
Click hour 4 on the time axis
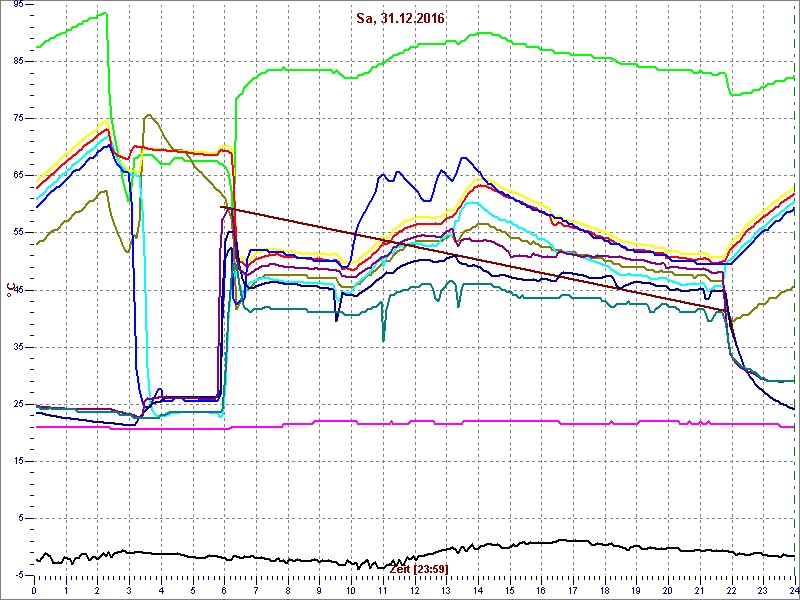click(161, 590)
